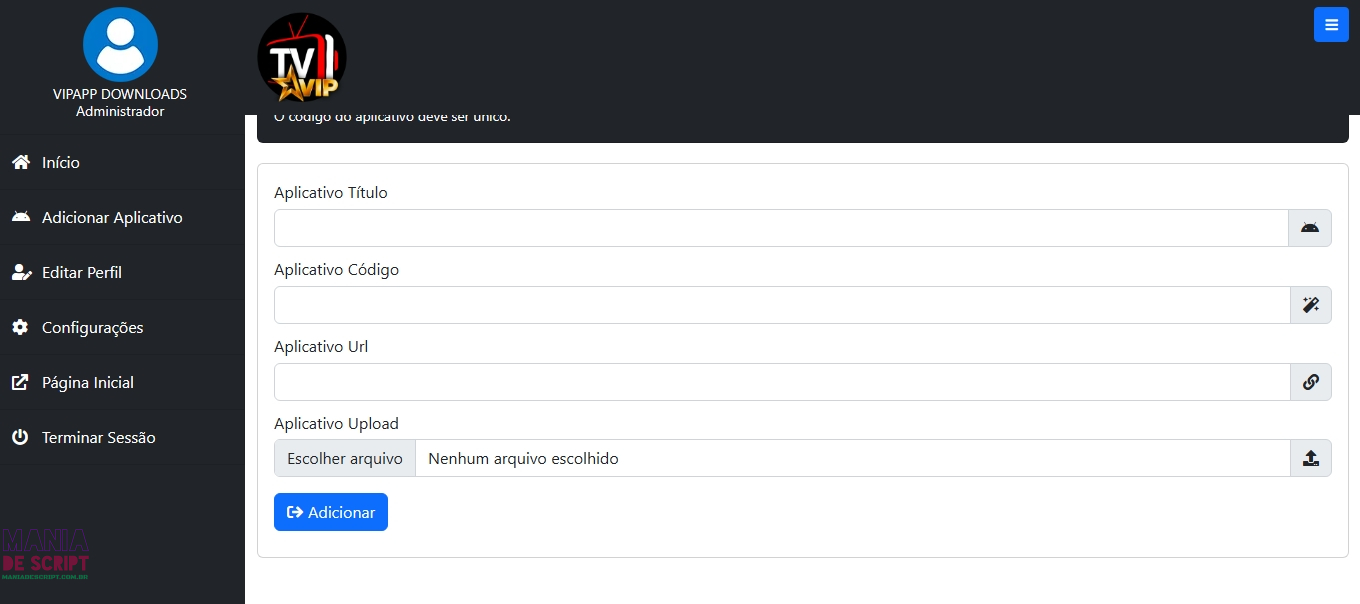Click the VIPAPP DOWNLOADS username text
The width and height of the screenshot is (1360, 604).
(x=120, y=94)
